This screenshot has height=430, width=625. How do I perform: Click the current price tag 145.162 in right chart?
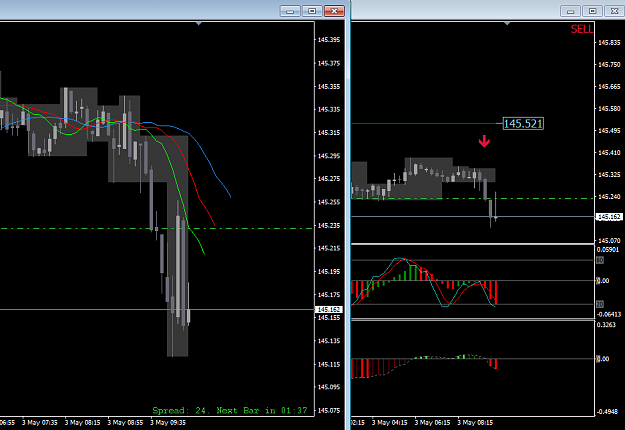click(x=609, y=217)
